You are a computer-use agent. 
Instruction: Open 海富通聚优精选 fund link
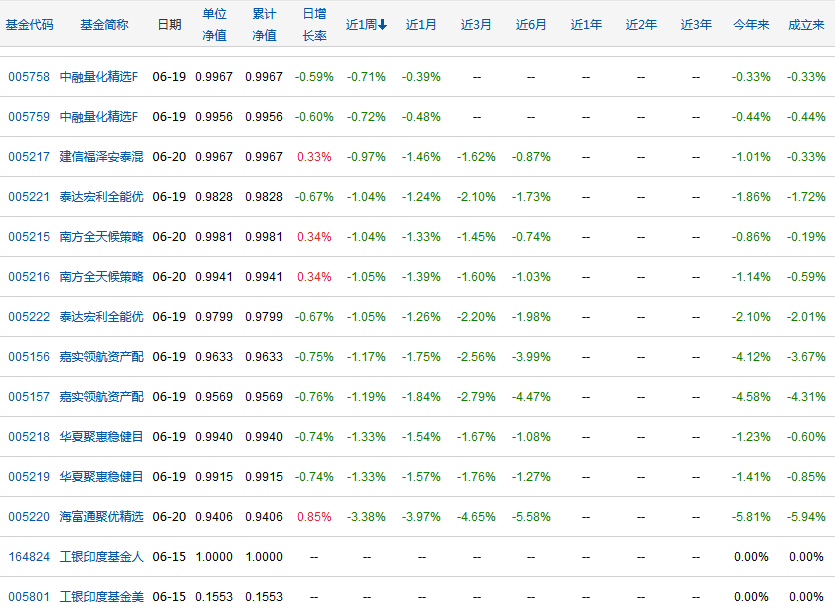pyautogui.click(x=101, y=517)
